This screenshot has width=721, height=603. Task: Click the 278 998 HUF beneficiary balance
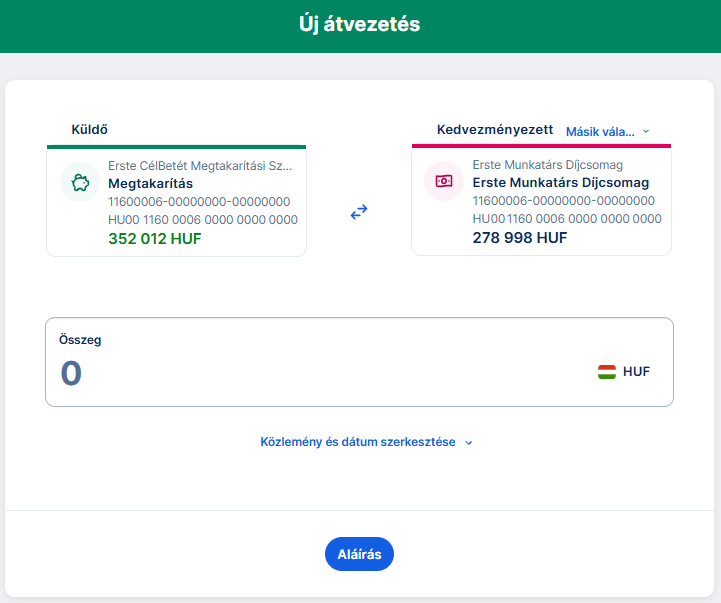520,238
